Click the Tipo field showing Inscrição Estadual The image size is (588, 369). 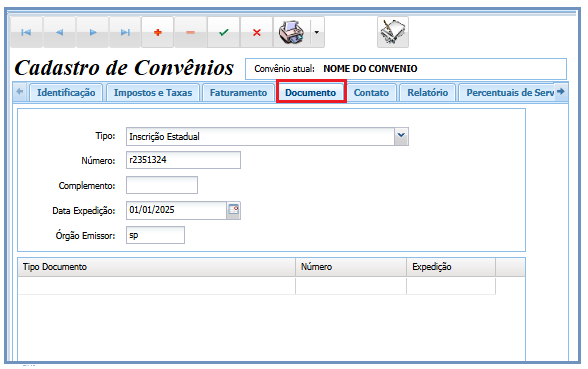tap(260, 136)
